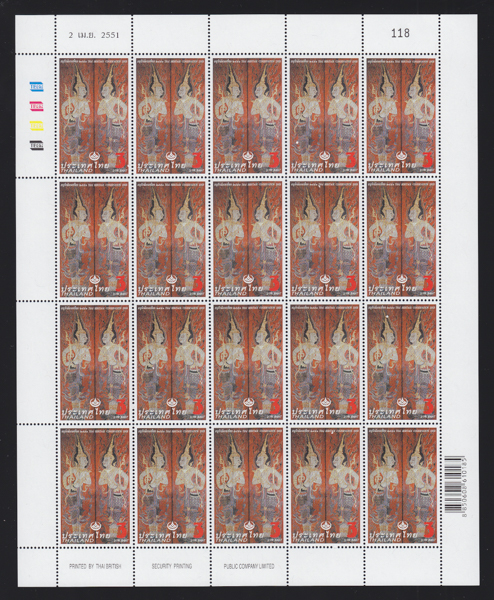Click stamp directly above SECURITY PRINTING text
The height and width of the screenshot is (600, 494).
(x=171, y=485)
